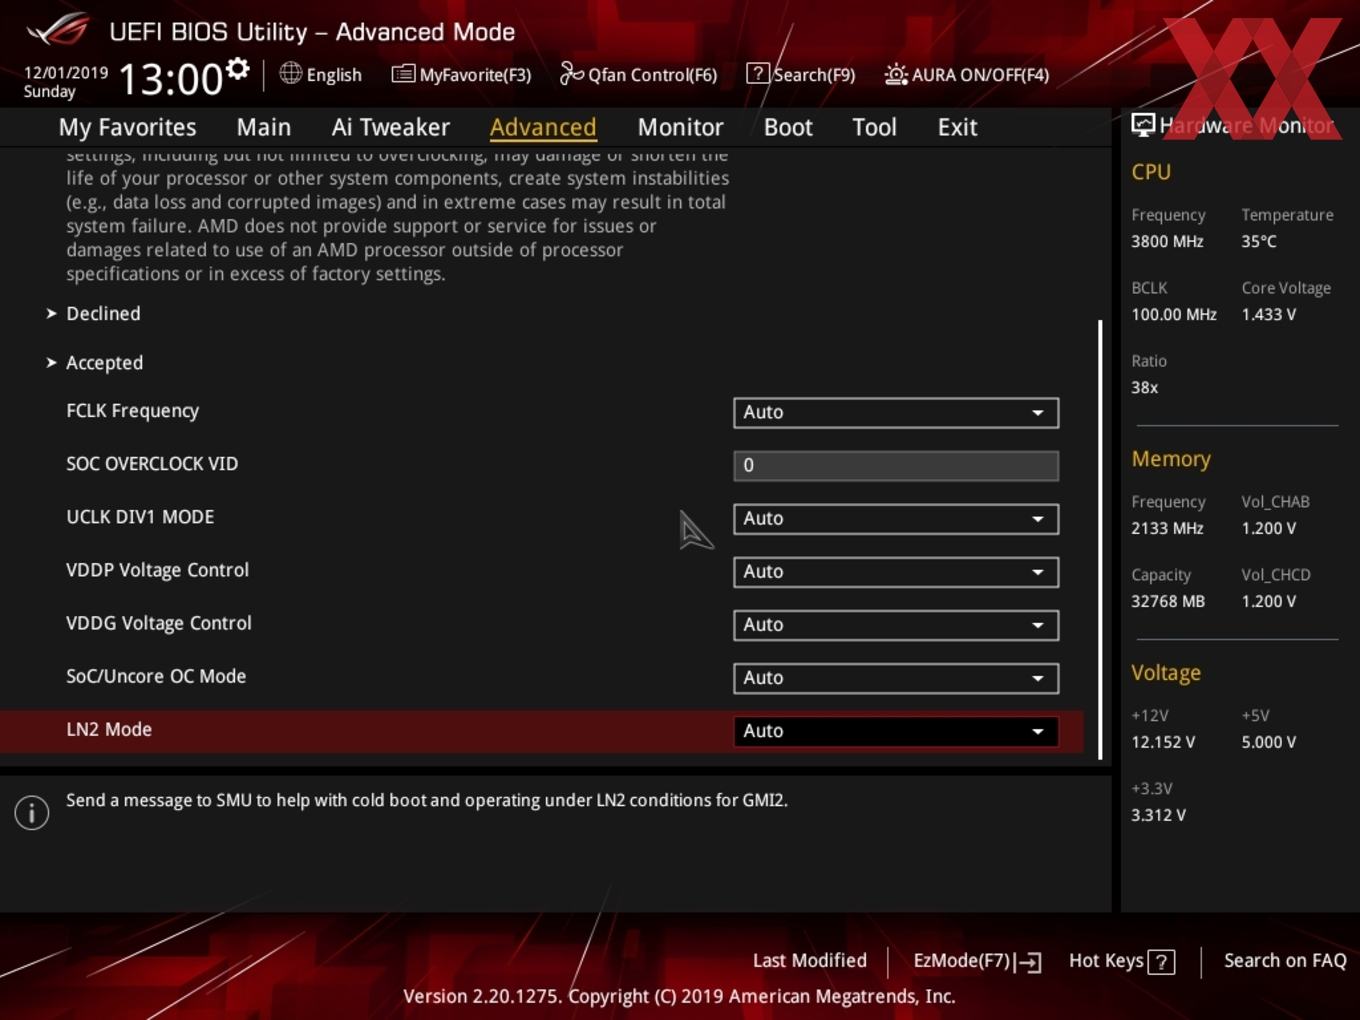Open the Tool tab
Viewport: 1360px width, 1020px height.
[874, 127]
